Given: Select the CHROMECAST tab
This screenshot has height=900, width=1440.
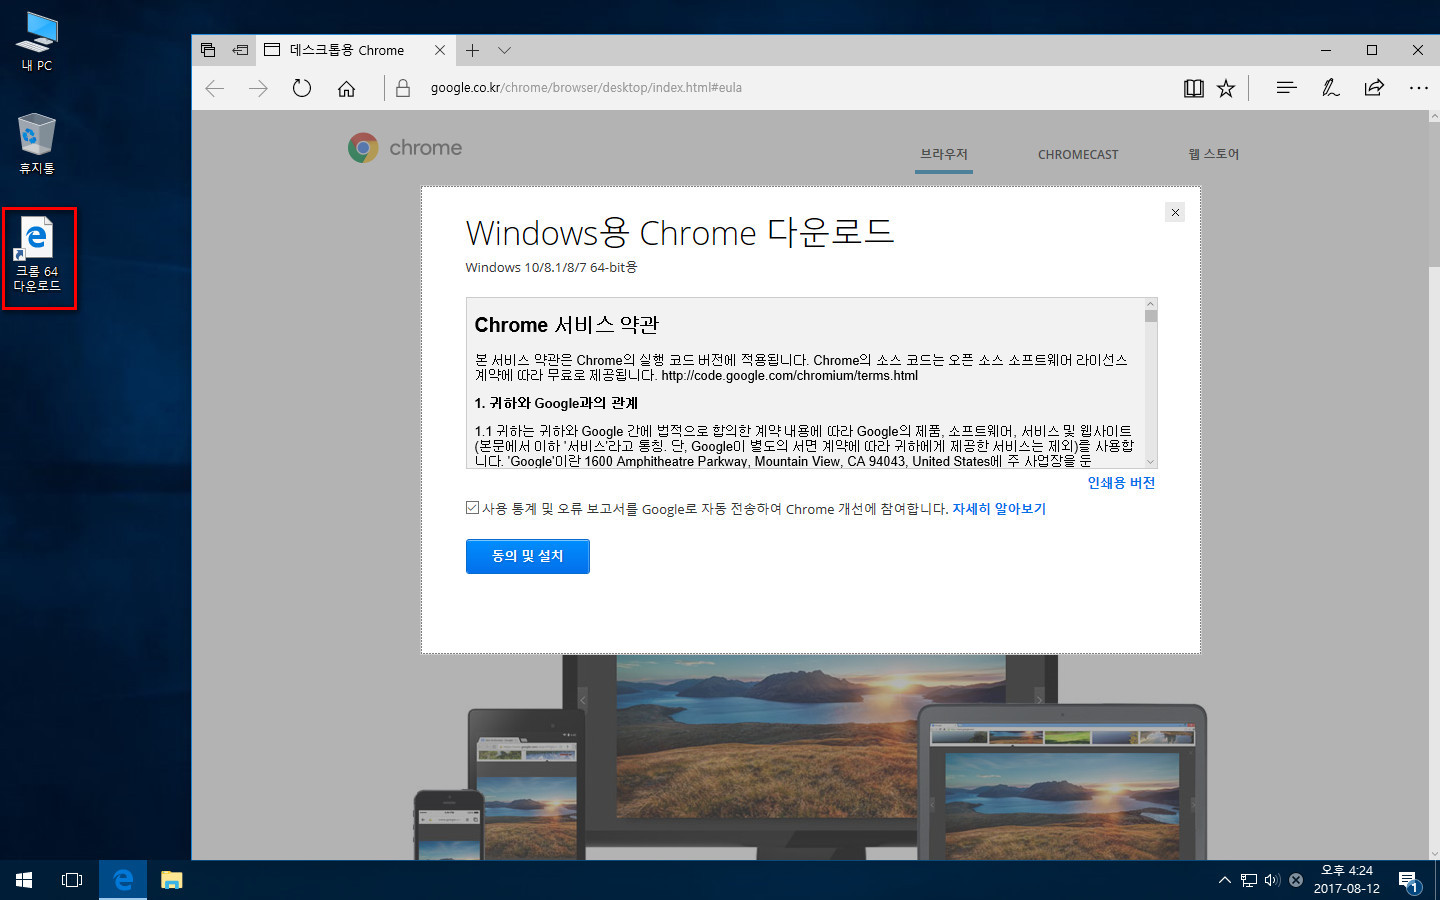Looking at the screenshot, I should 1078,154.
